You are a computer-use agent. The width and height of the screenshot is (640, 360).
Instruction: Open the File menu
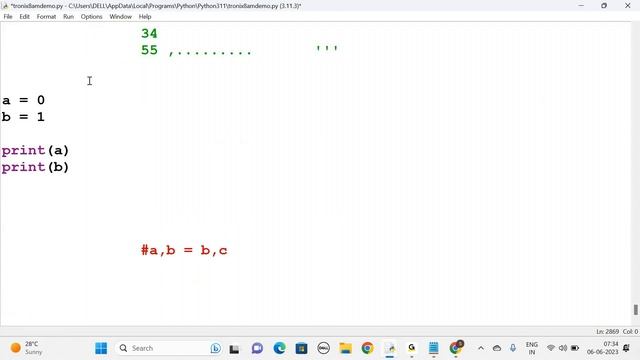(8, 17)
